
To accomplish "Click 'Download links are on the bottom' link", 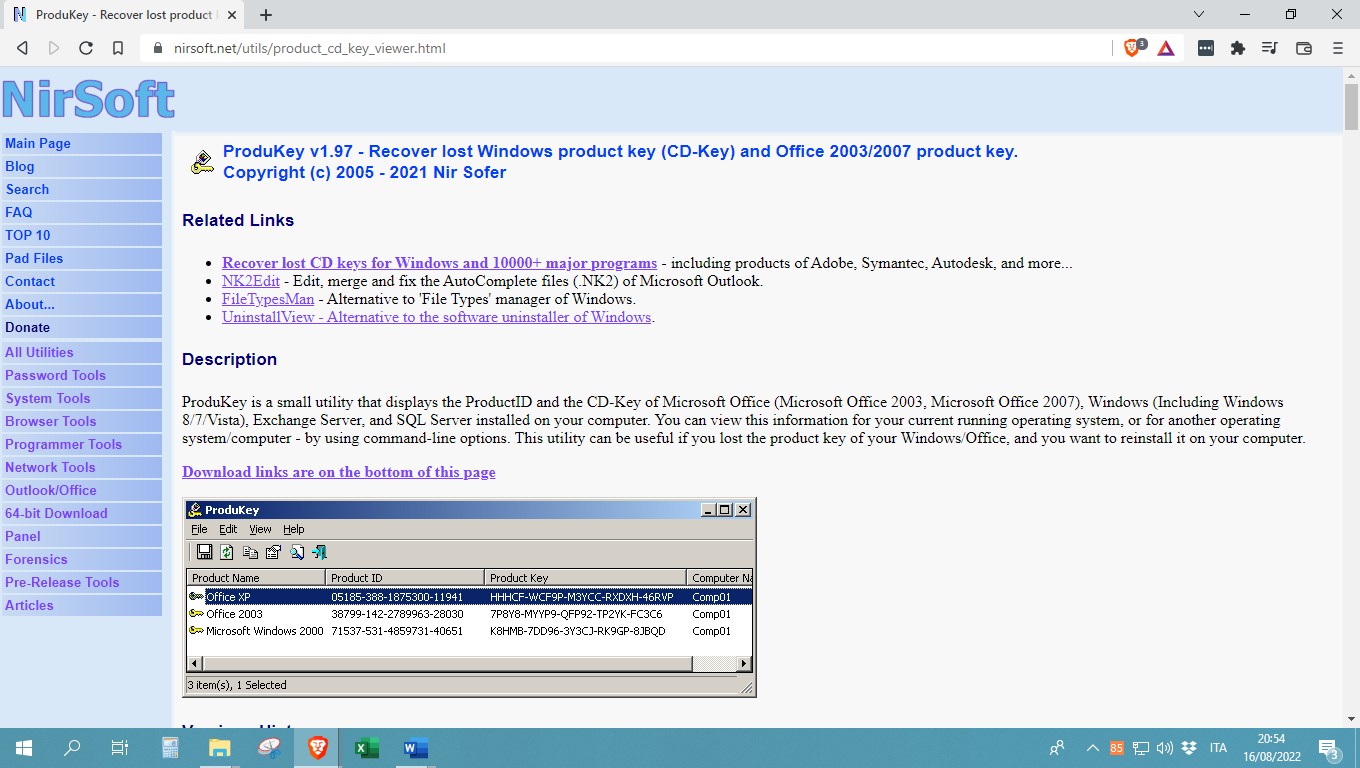I will tap(339, 472).
